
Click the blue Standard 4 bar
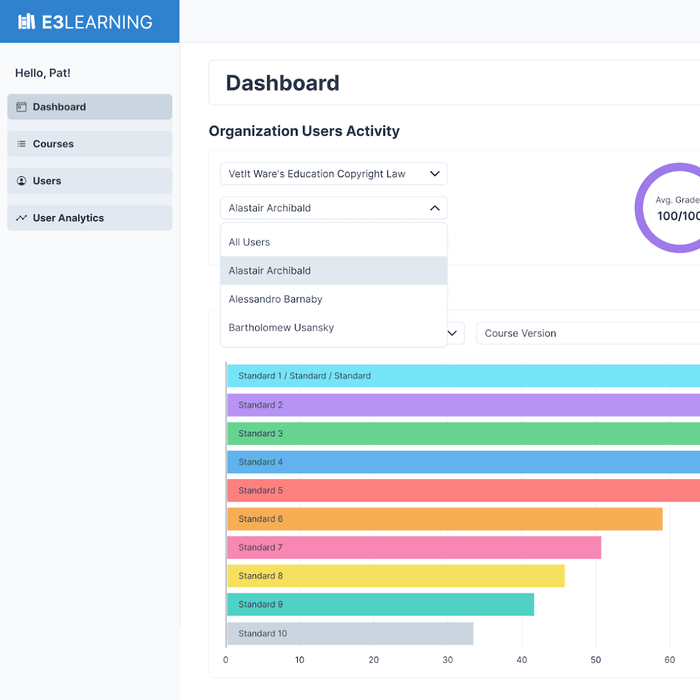(463, 462)
